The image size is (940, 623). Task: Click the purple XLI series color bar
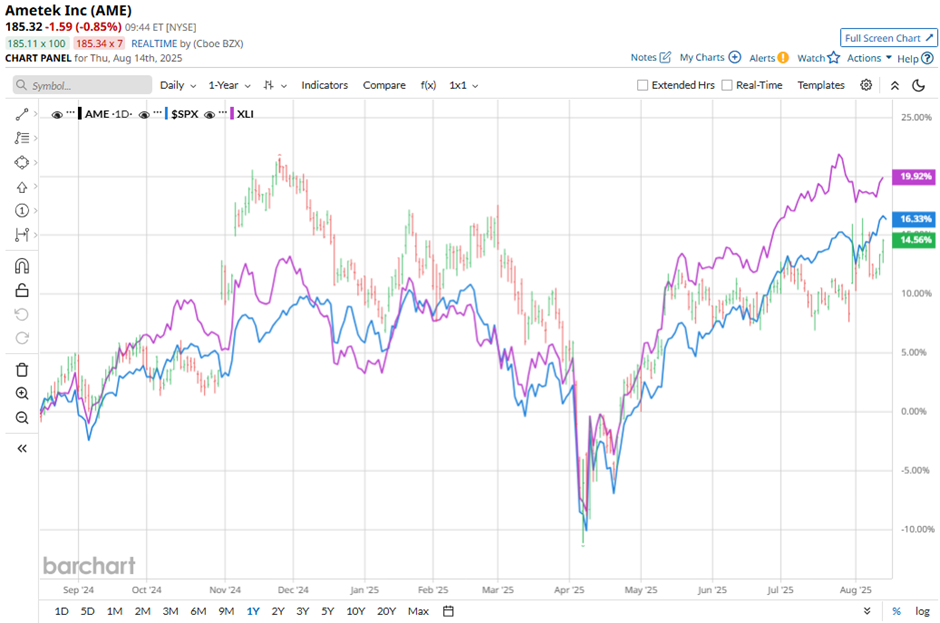(232, 113)
